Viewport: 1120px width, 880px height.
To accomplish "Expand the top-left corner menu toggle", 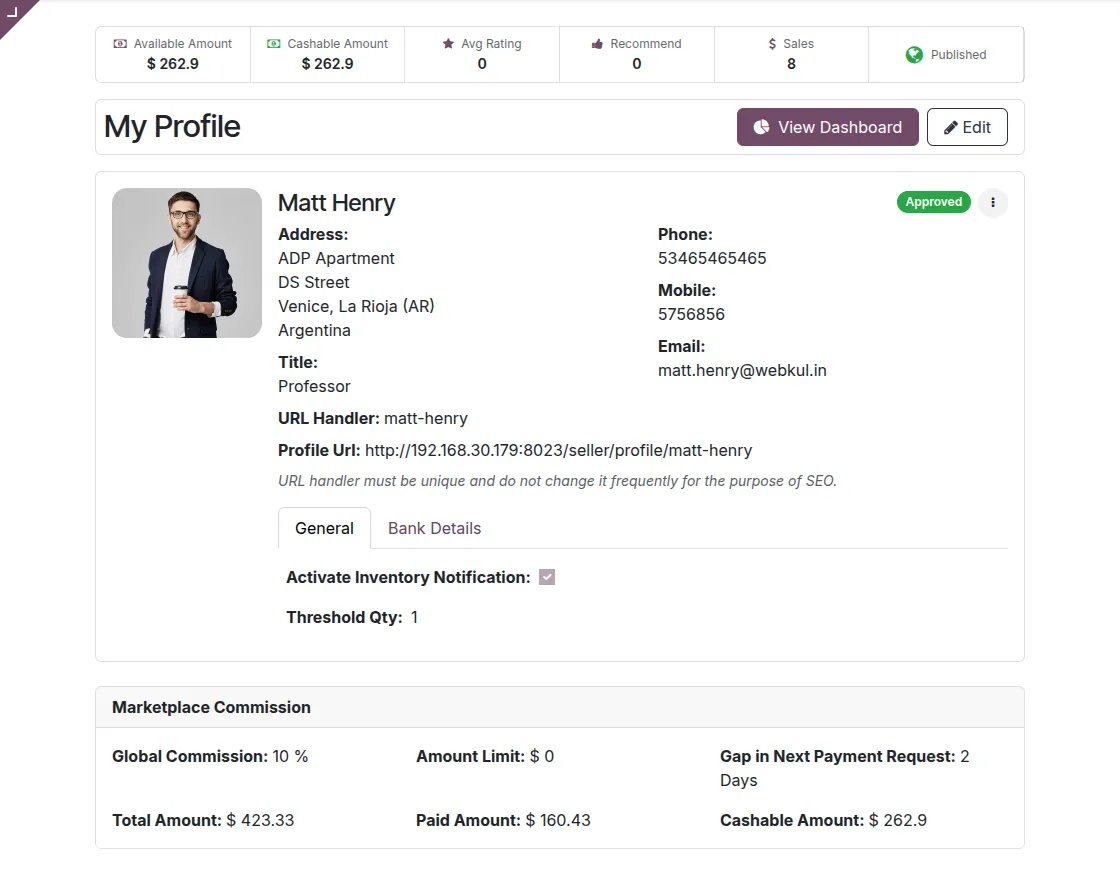I will 13,12.
